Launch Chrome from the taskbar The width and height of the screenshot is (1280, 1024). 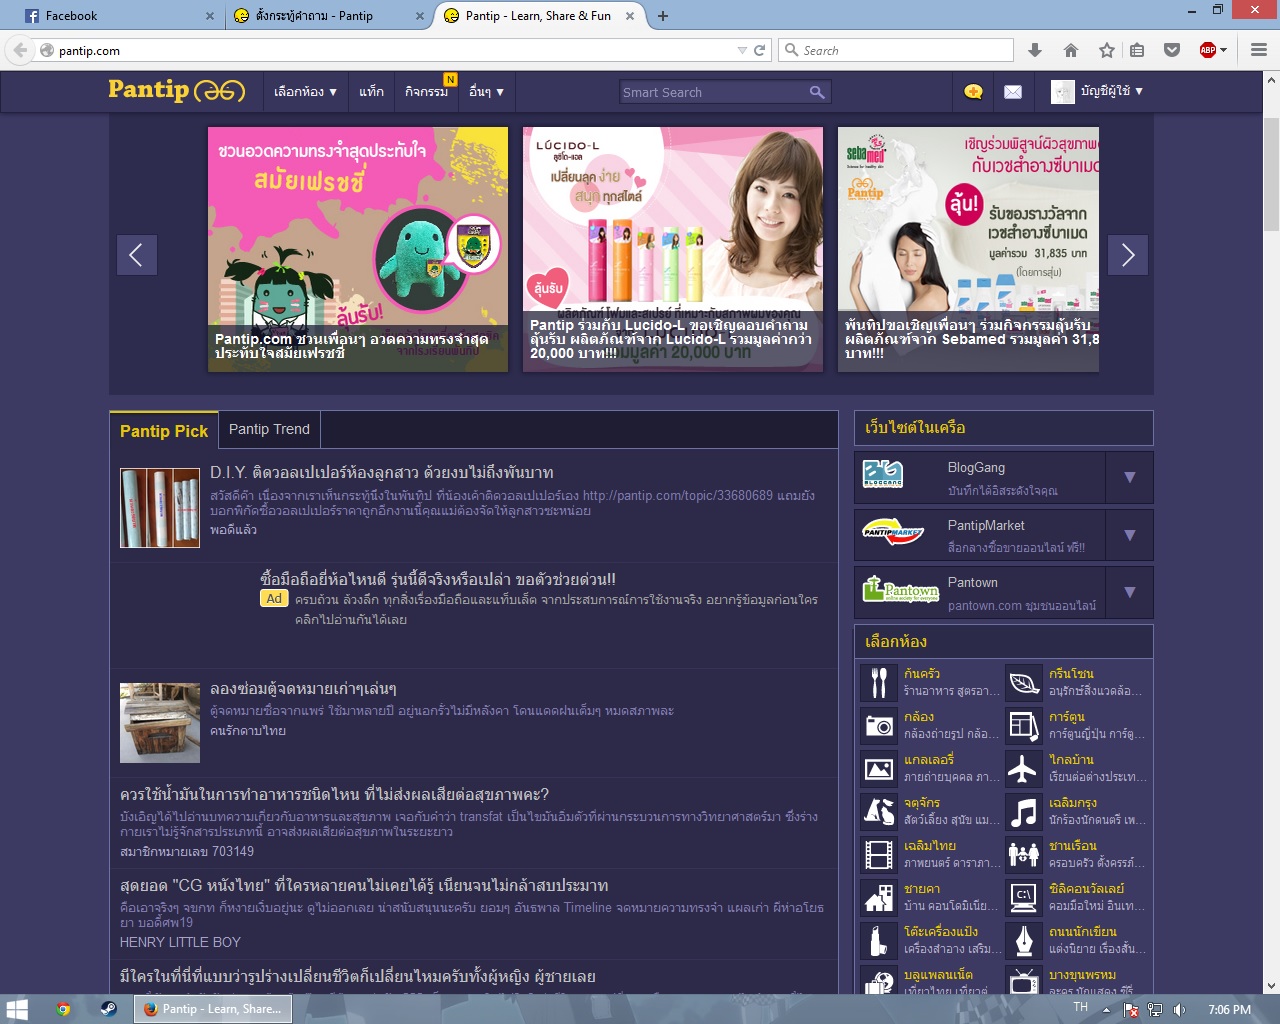pyautogui.click(x=63, y=1009)
